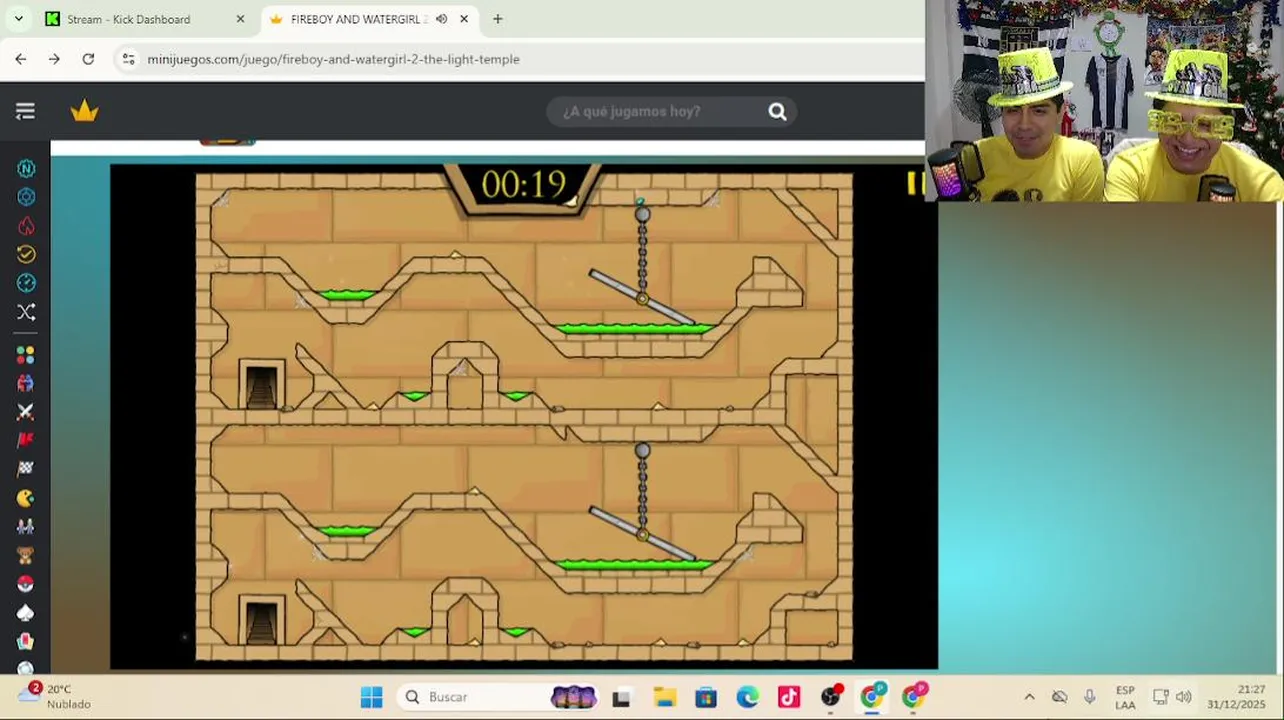Close the Kick Dashboard tab

(x=240, y=19)
